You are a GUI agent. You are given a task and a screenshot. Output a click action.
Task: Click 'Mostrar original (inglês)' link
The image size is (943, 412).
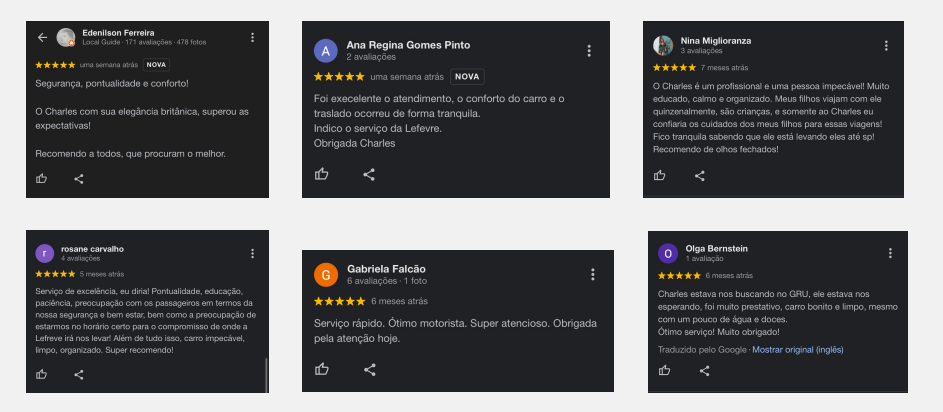pos(798,349)
